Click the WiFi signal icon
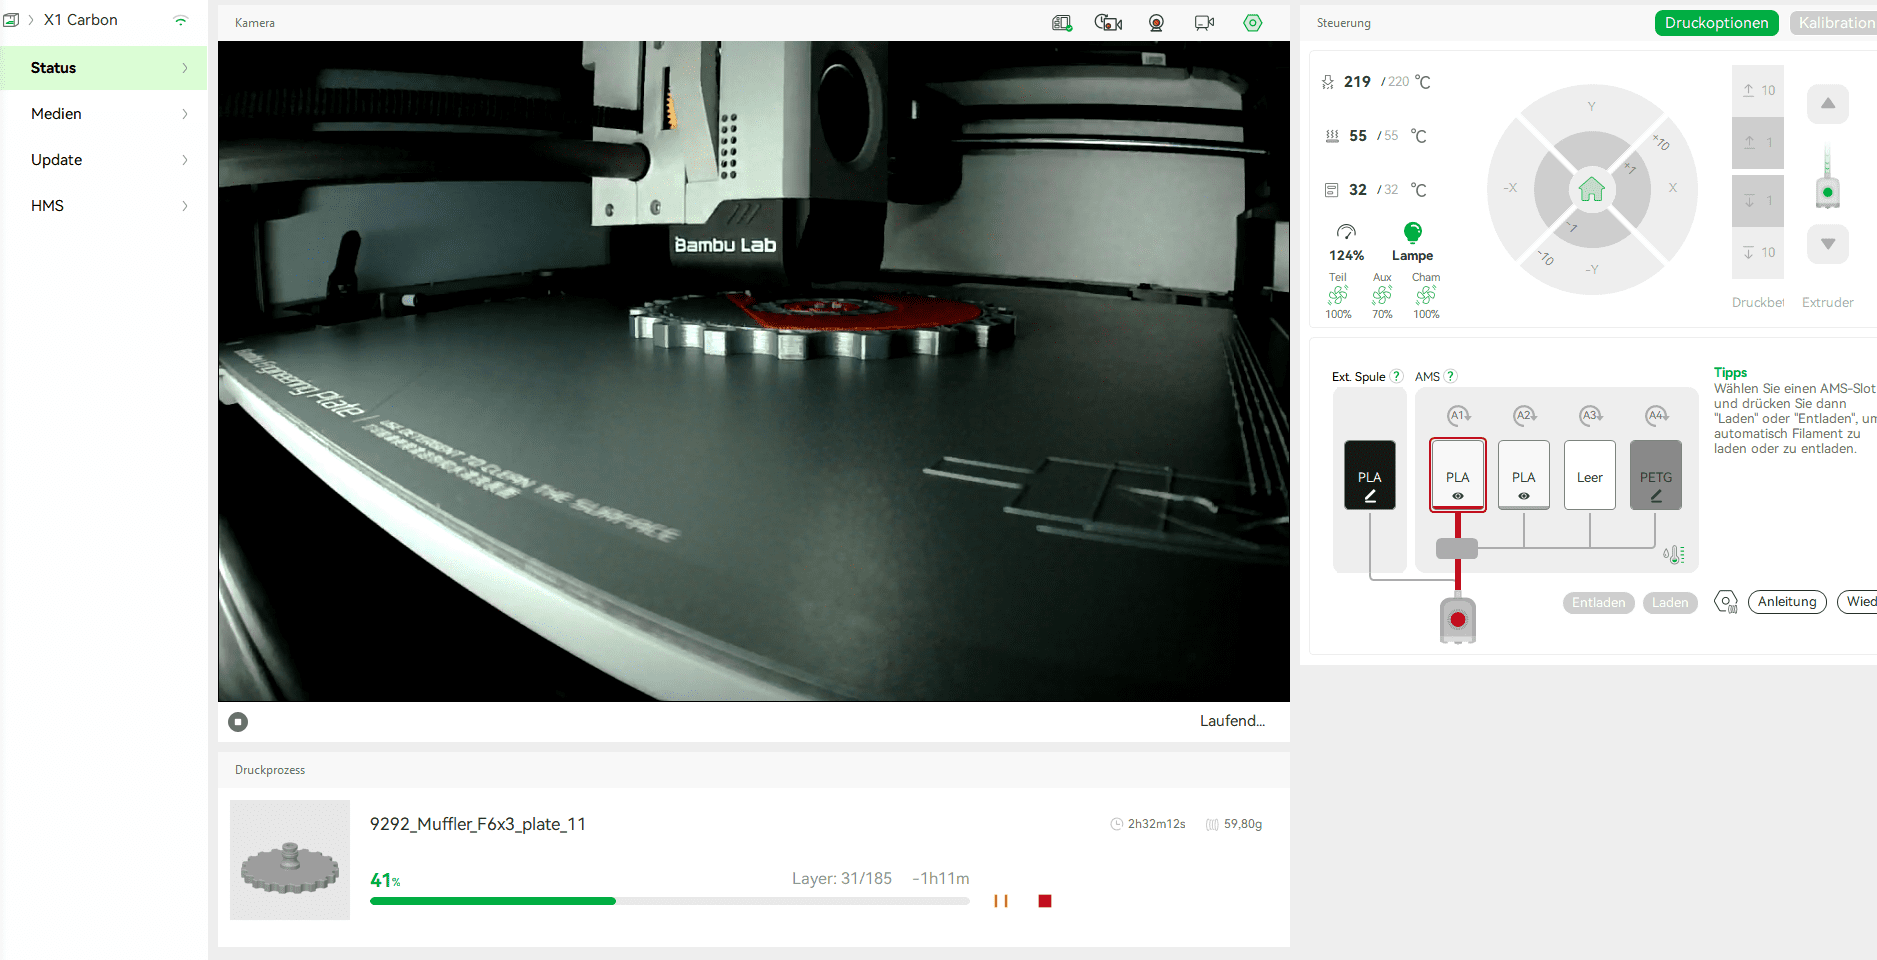The image size is (1877, 960). (x=180, y=20)
